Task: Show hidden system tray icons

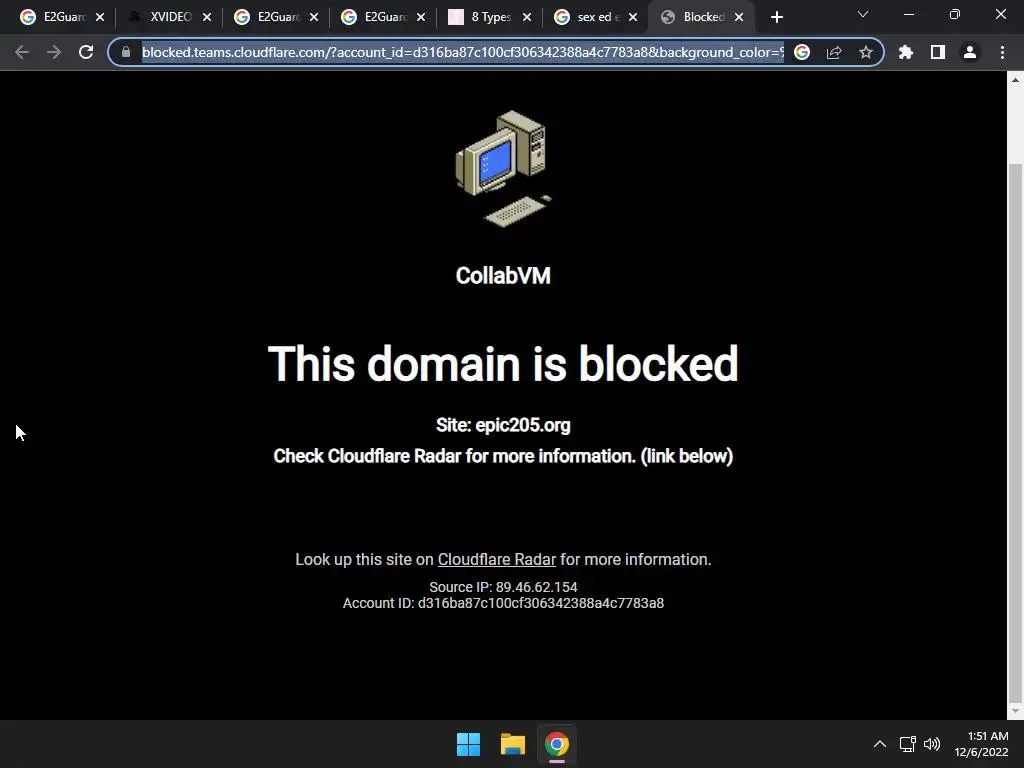Action: click(x=880, y=744)
